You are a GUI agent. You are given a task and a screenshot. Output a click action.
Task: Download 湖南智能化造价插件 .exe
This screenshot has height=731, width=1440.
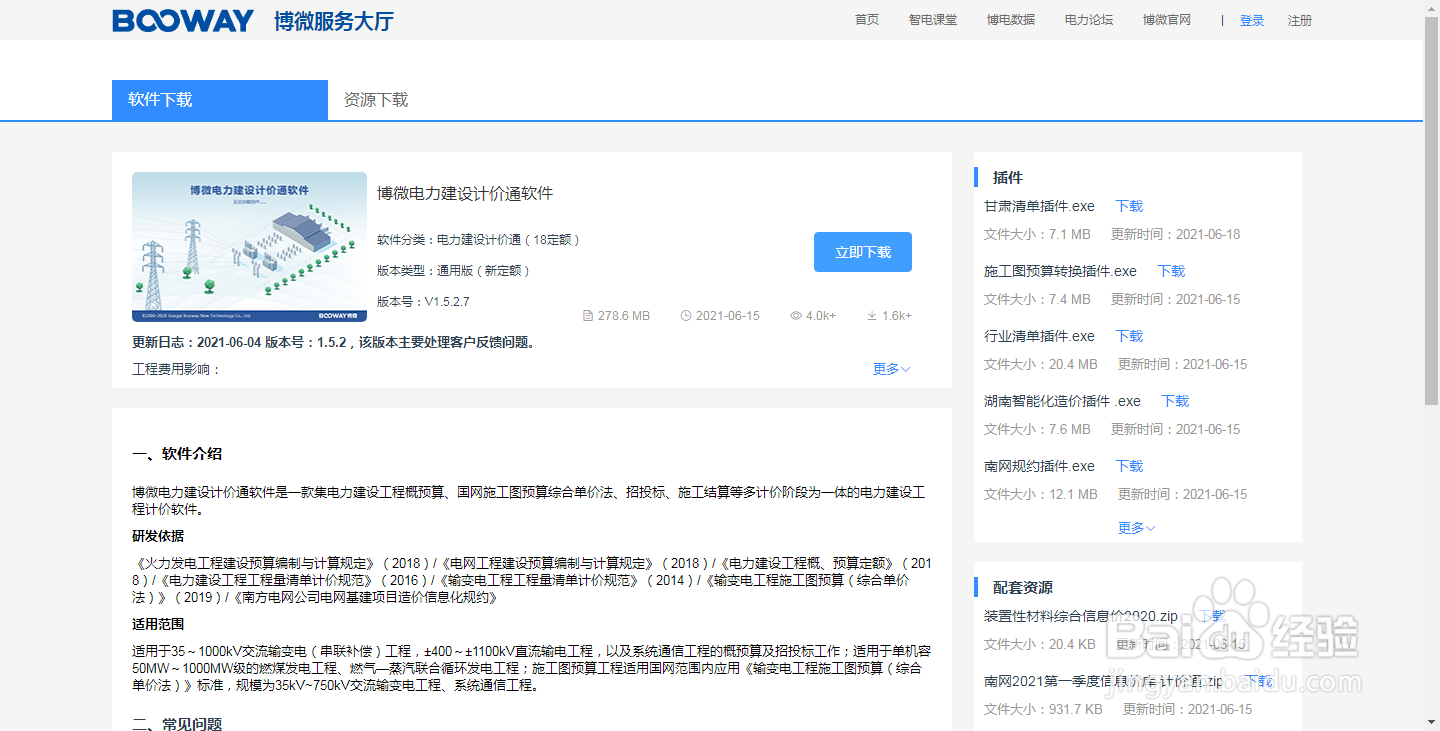(x=1175, y=401)
